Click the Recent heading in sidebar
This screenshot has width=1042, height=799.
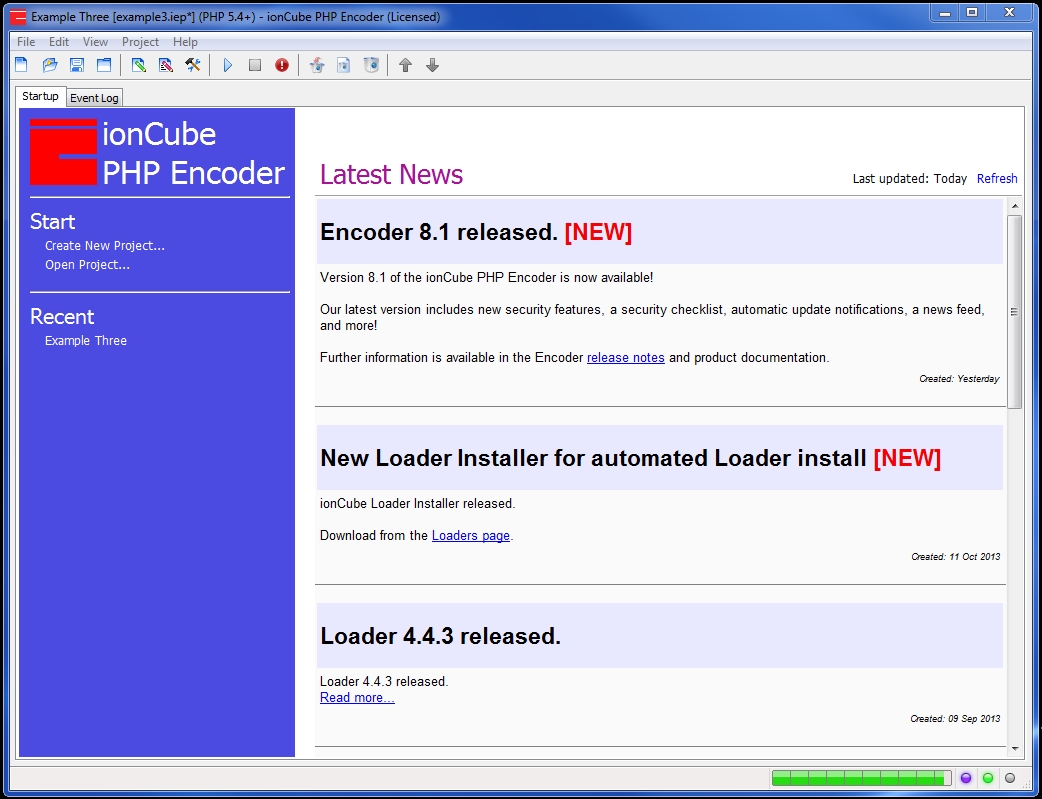tap(62, 316)
